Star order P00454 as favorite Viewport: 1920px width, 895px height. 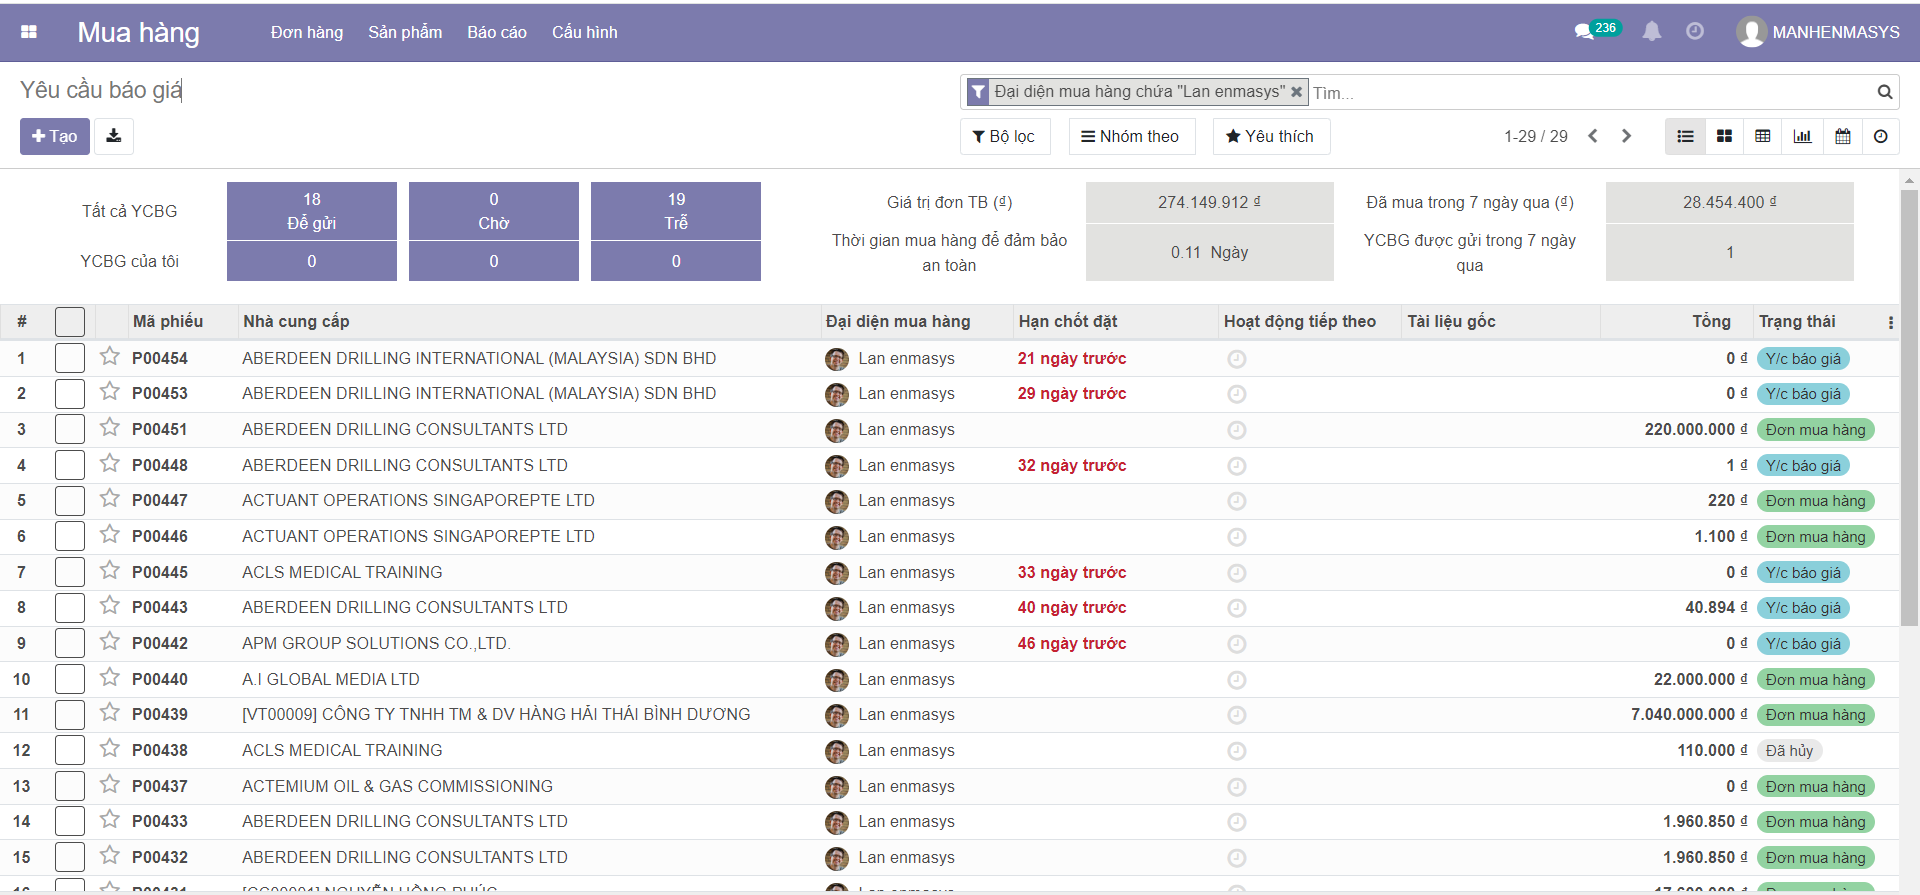[x=110, y=357]
